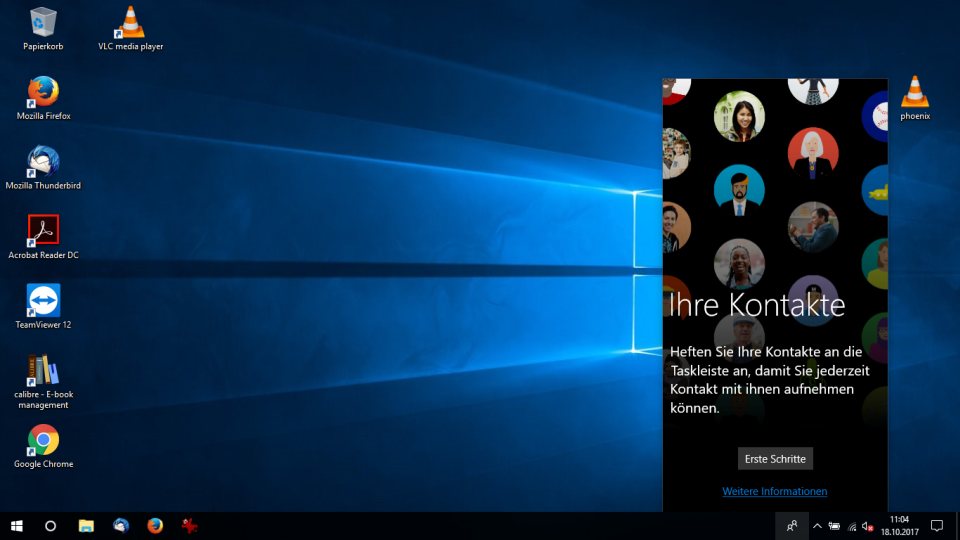The height and width of the screenshot is (540, 960).
Task: Select the Mozilla Firefox desktop shortcut
Action: pyautogui.click(x=43, y=98)
